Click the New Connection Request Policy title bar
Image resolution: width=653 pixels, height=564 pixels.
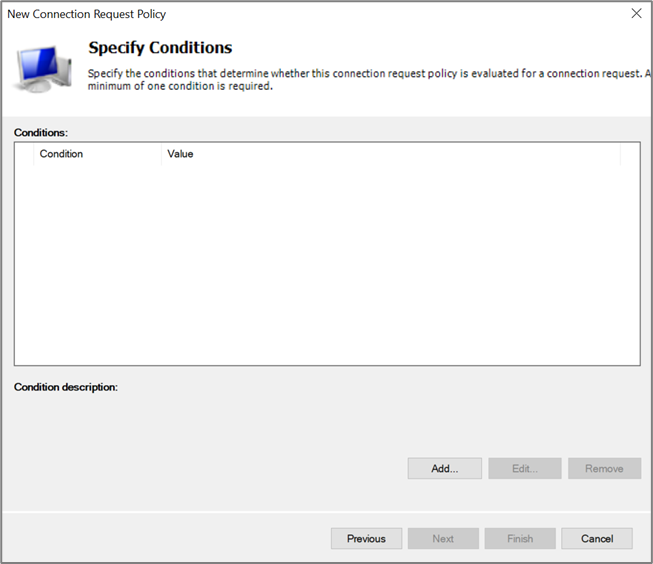click(x=300, y=14)
